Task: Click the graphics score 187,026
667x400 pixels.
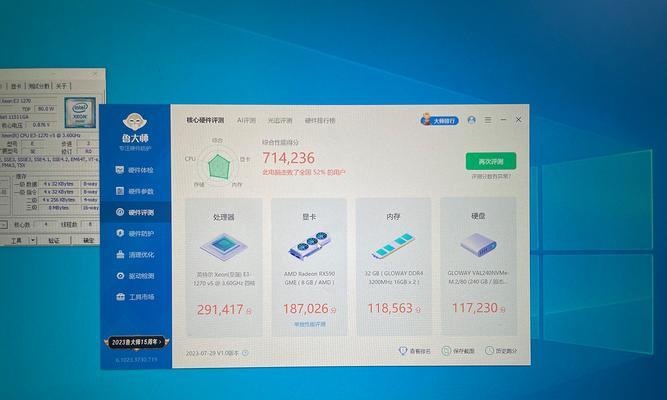Action: pos(306,309)
